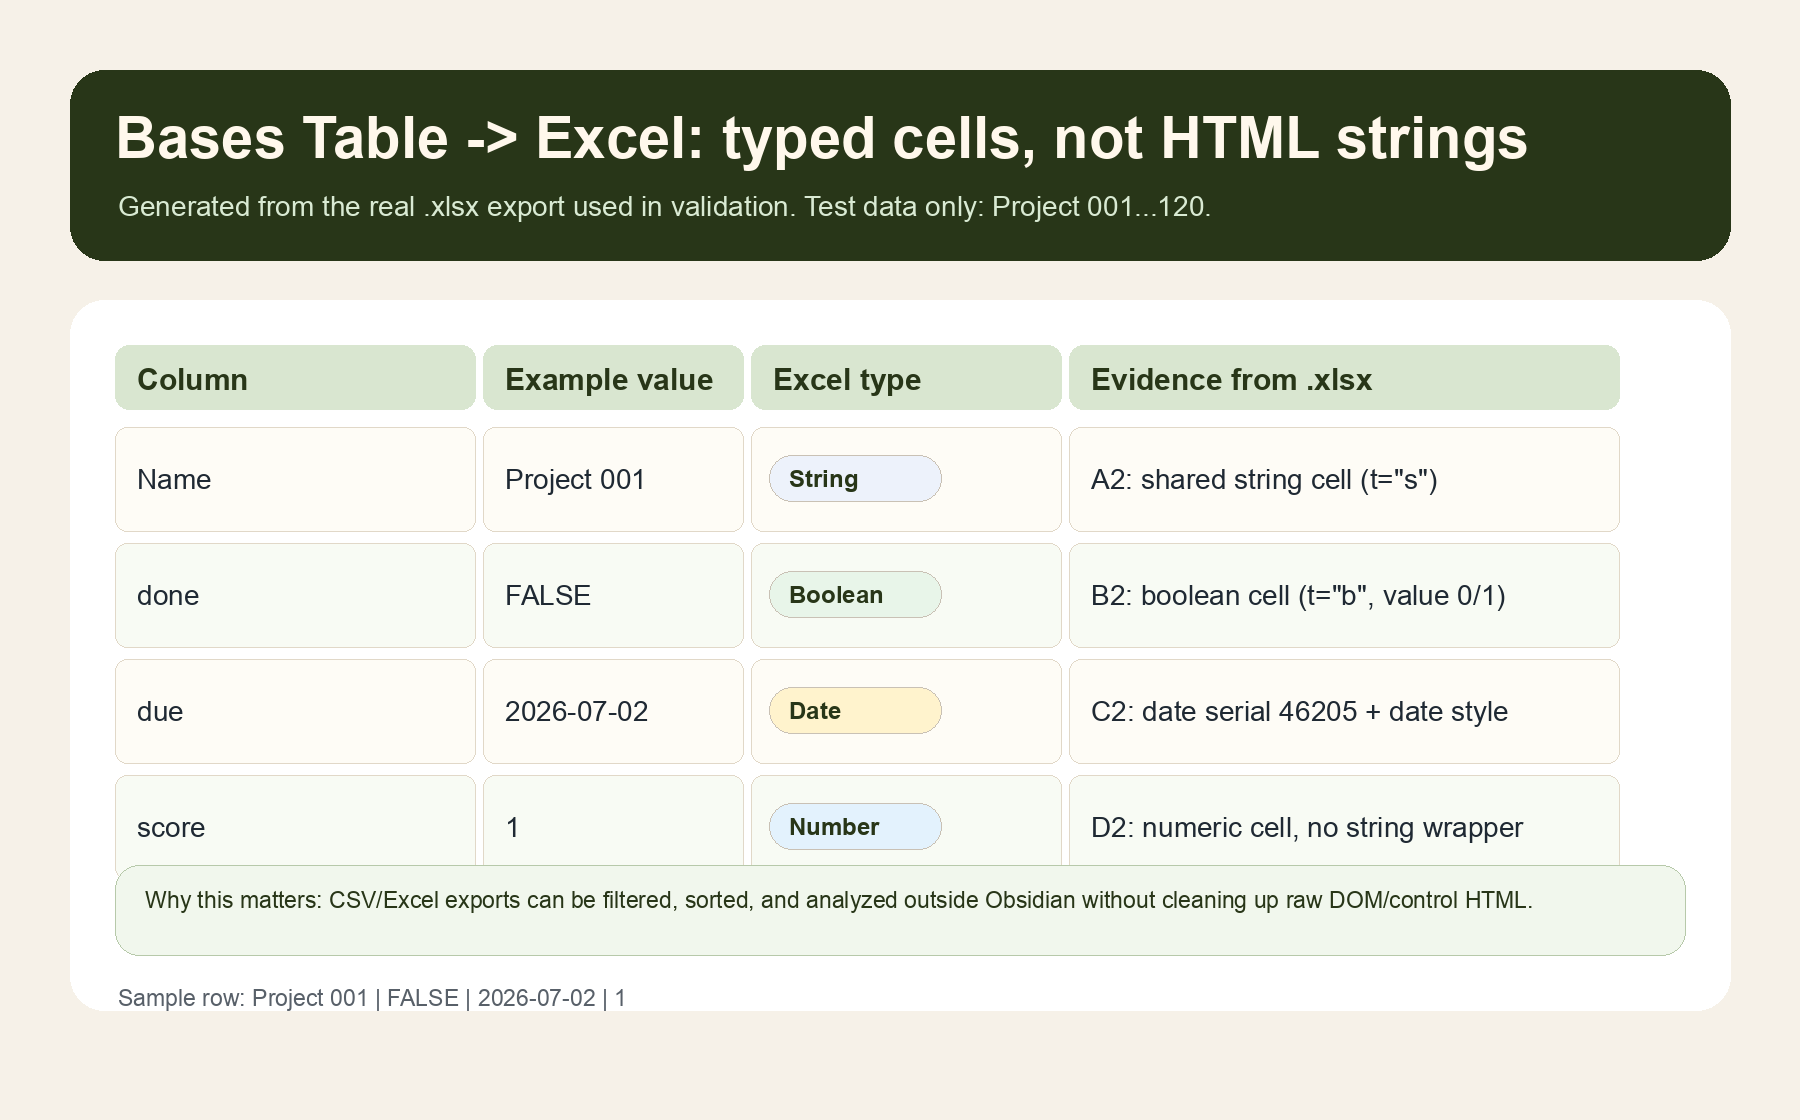1800x1120 pixels.
Task: Click the 'Example value' table header
Action: tap(613, 378)
